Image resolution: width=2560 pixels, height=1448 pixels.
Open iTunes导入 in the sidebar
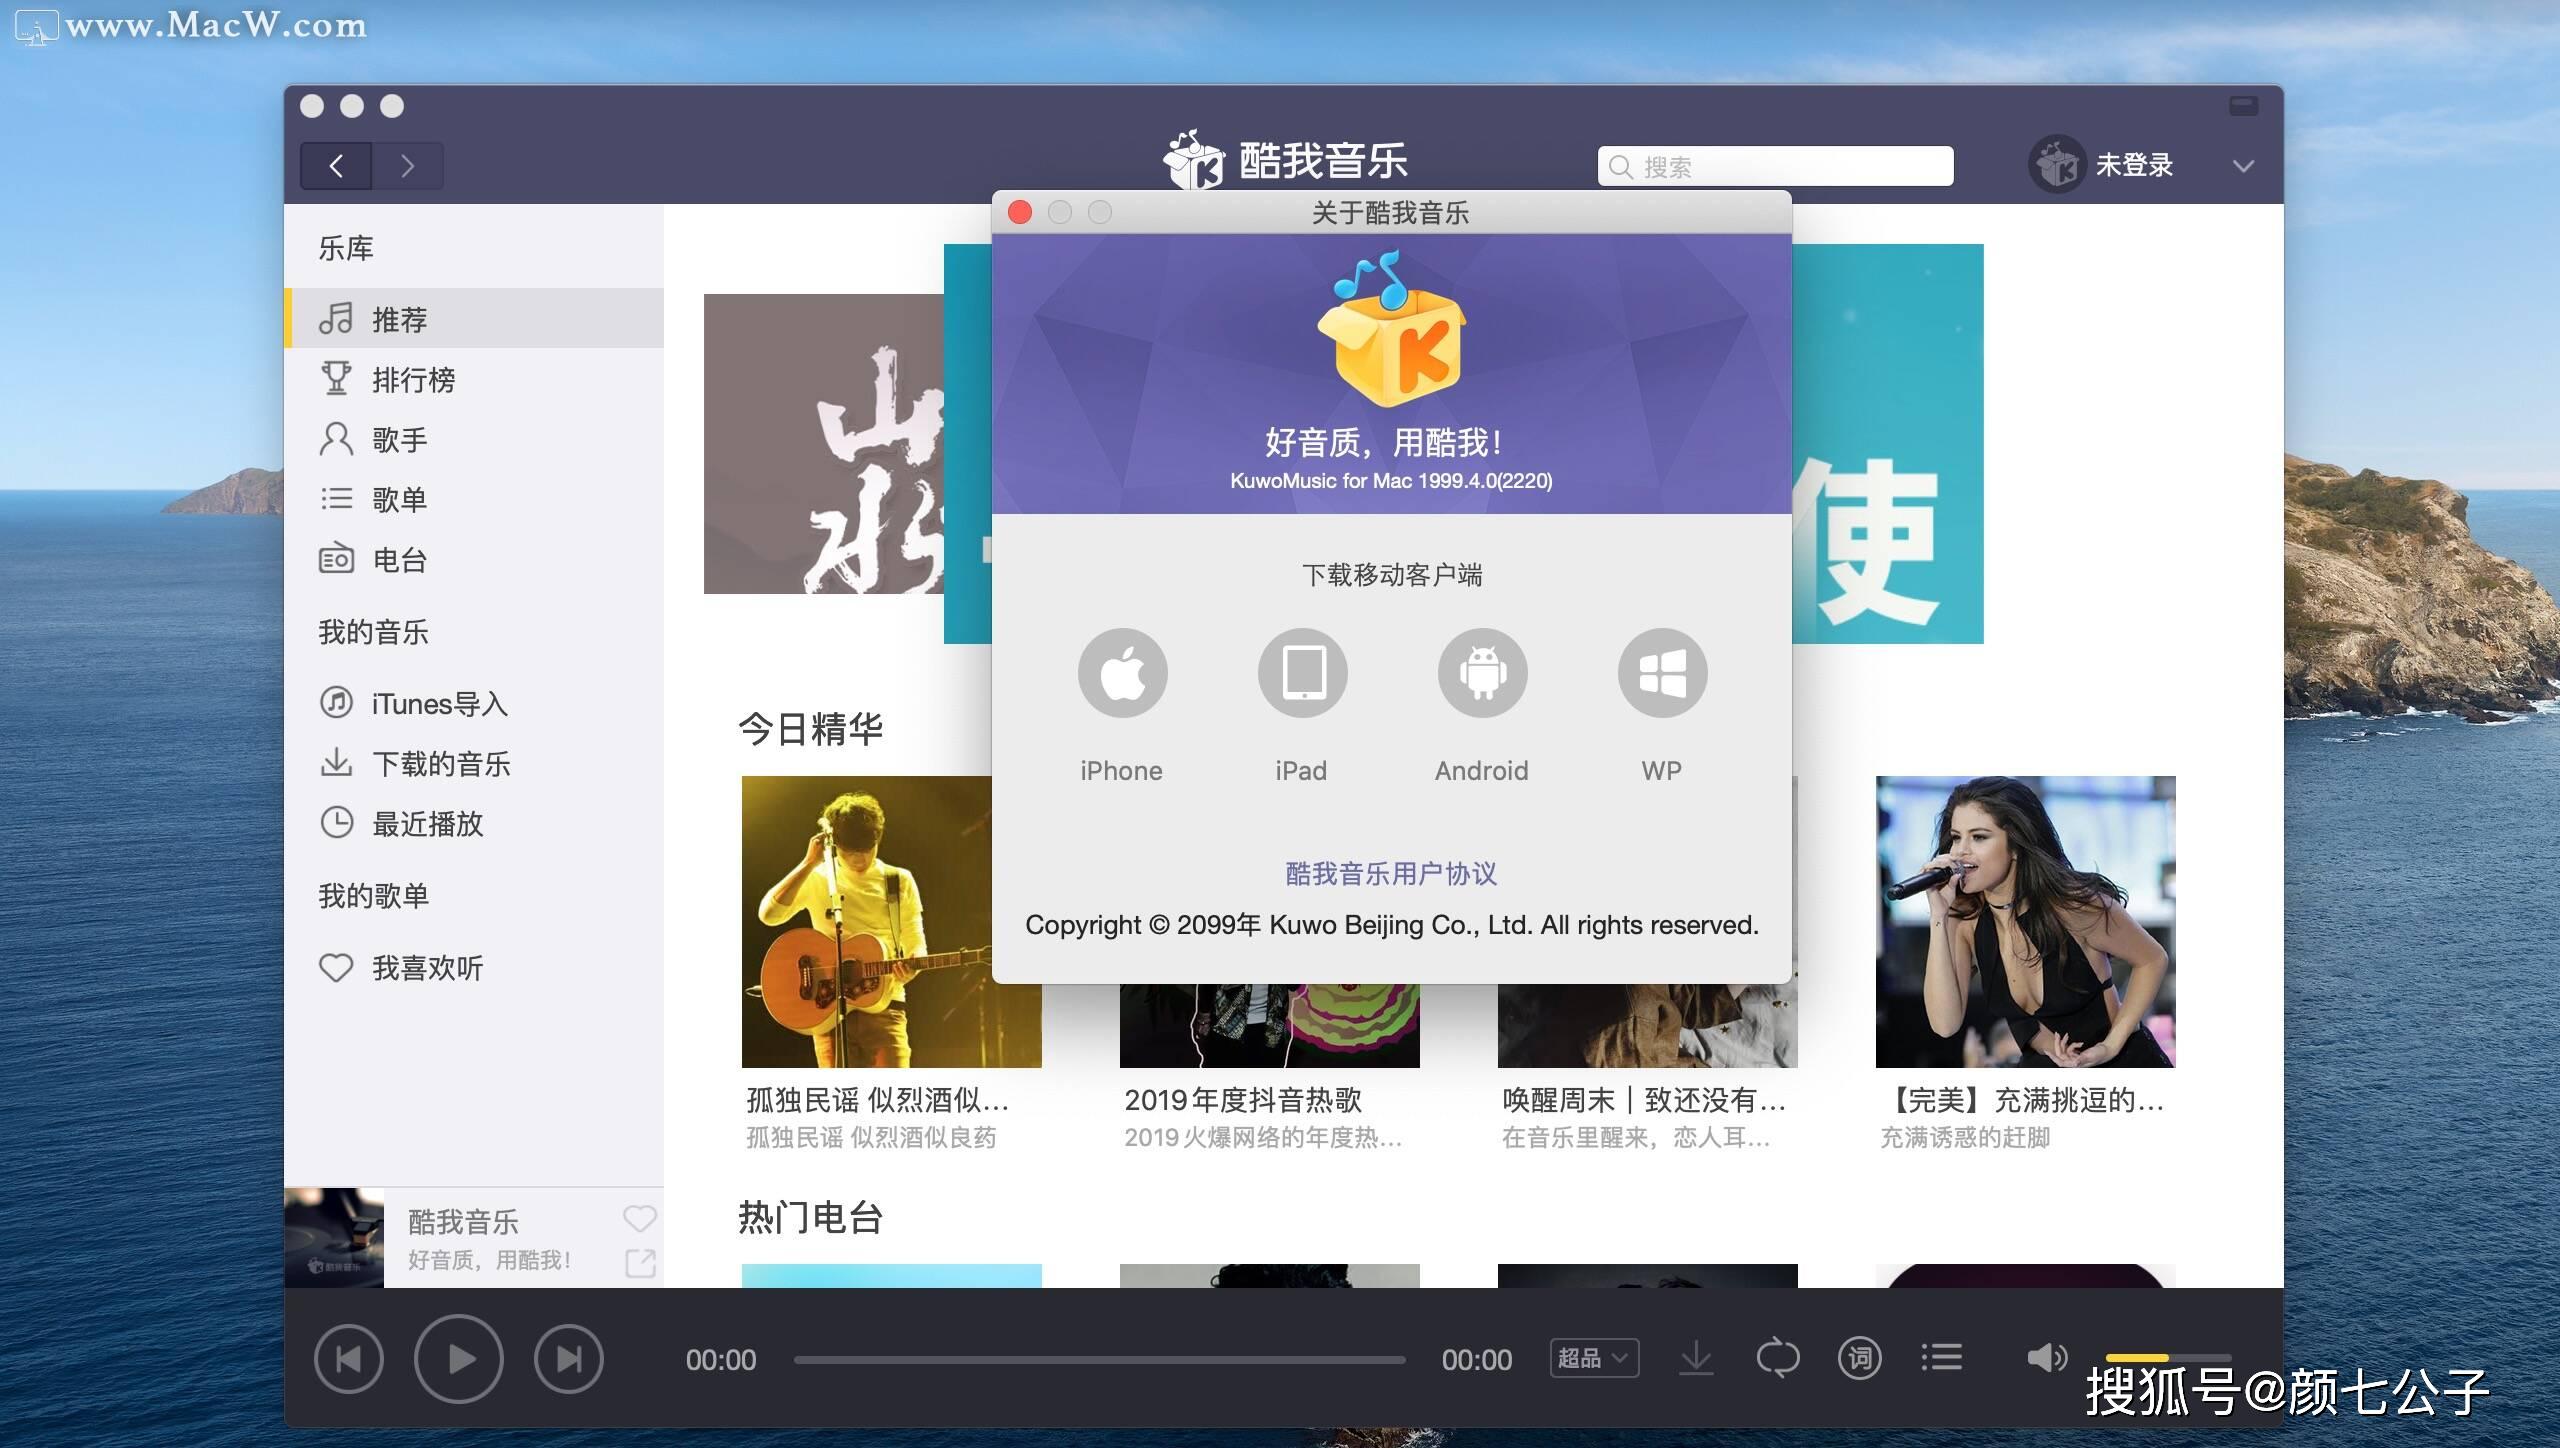(474, 703)
